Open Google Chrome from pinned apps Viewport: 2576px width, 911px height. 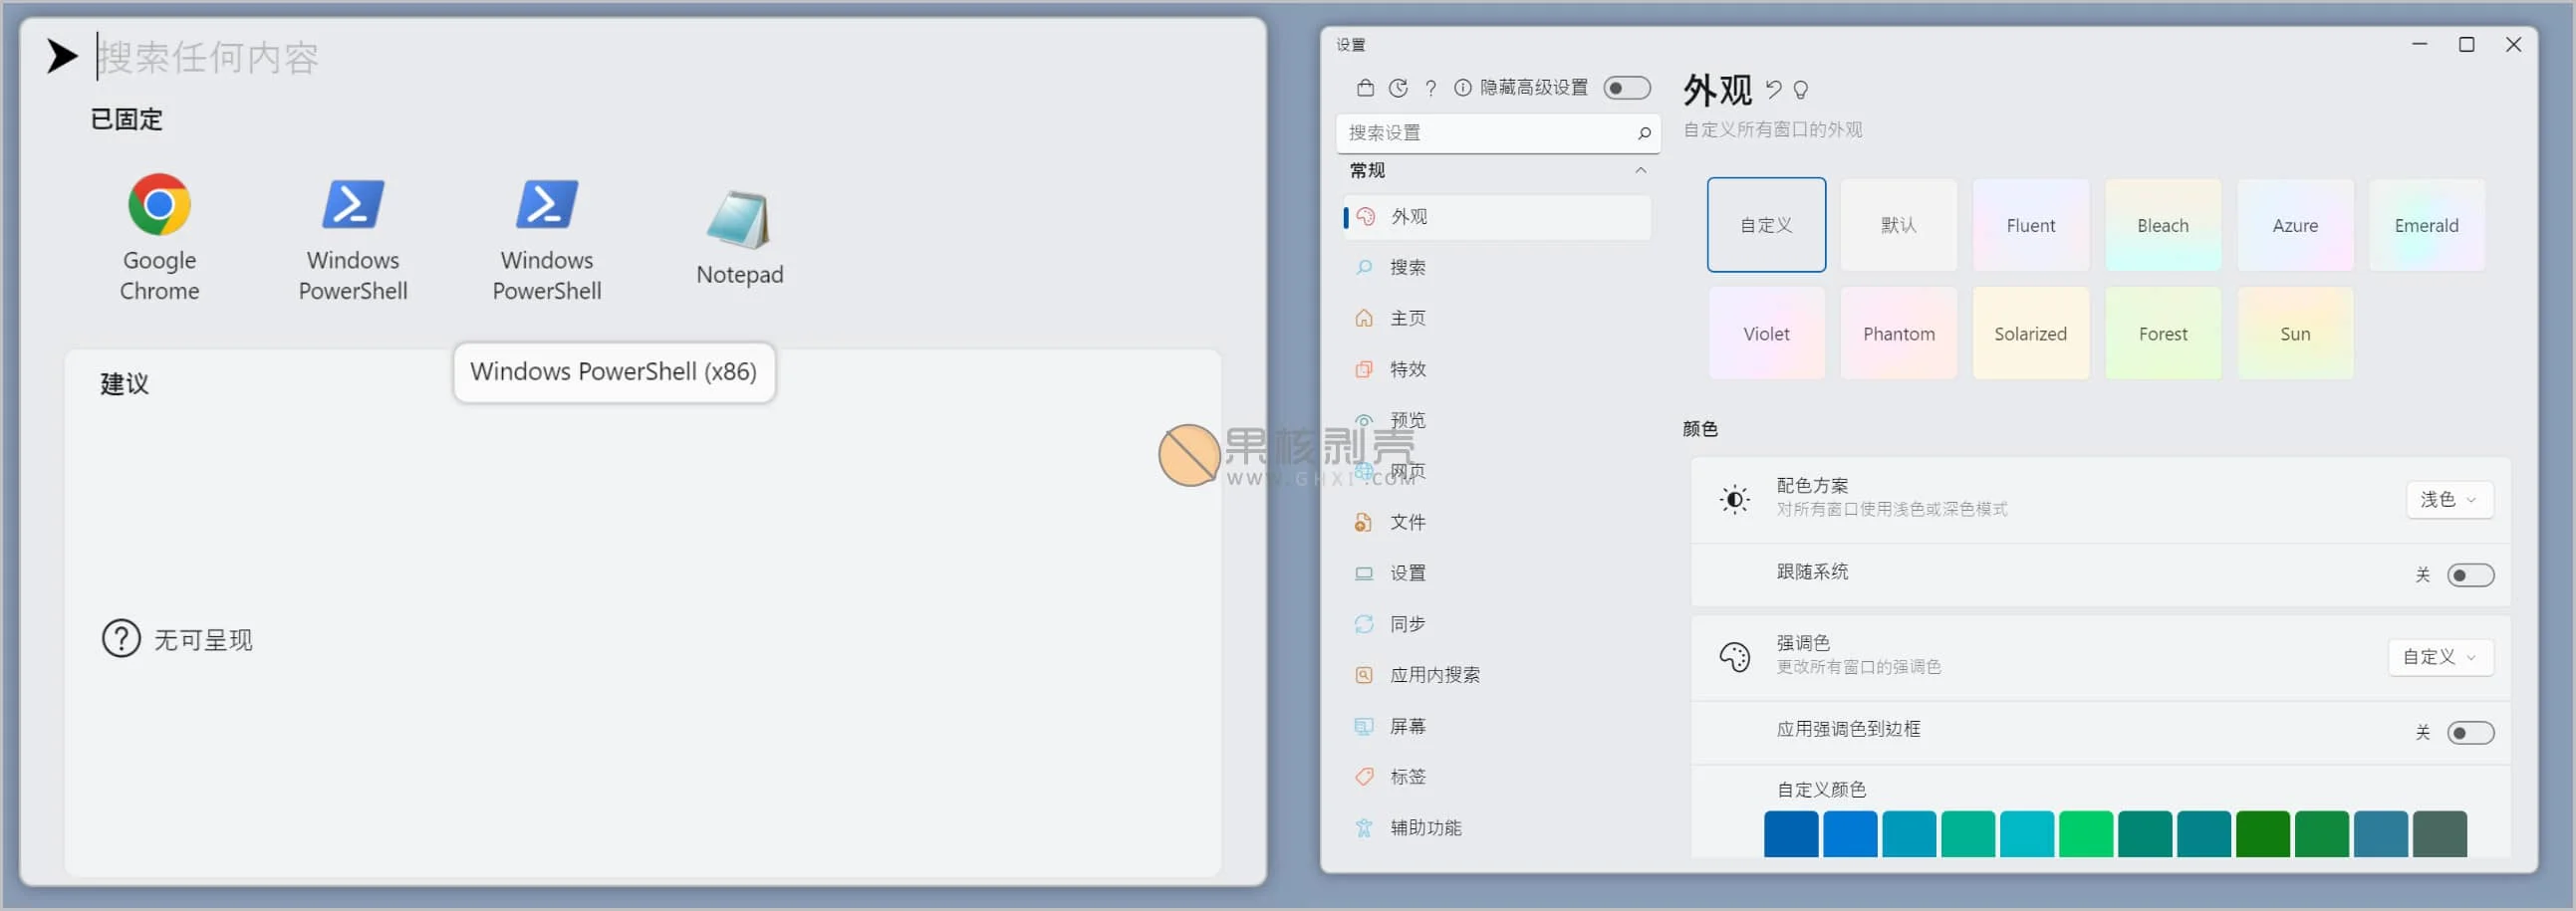(159, 237)
